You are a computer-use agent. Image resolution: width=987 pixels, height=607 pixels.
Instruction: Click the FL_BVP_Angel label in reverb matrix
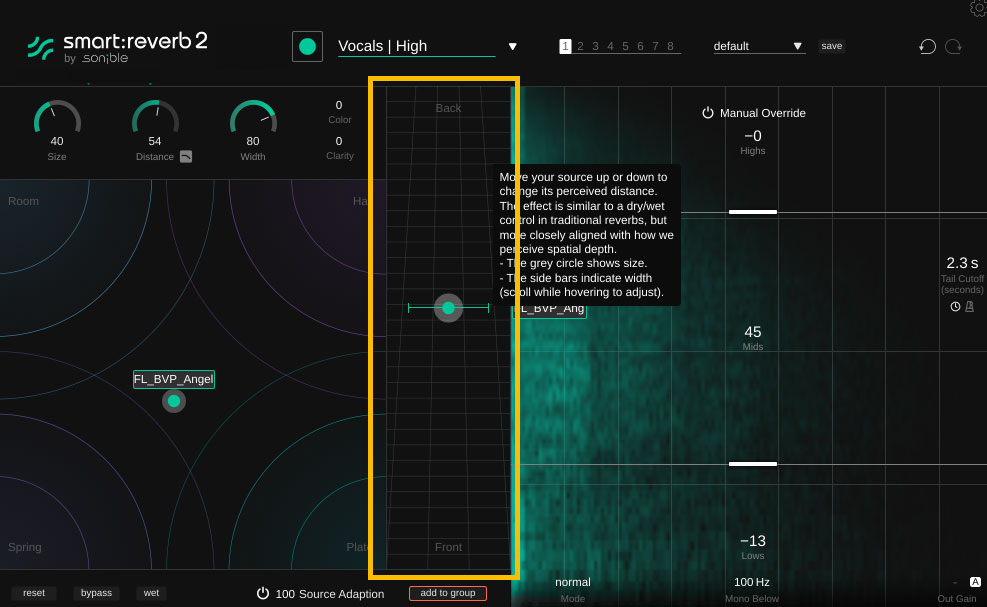point(174,379)
